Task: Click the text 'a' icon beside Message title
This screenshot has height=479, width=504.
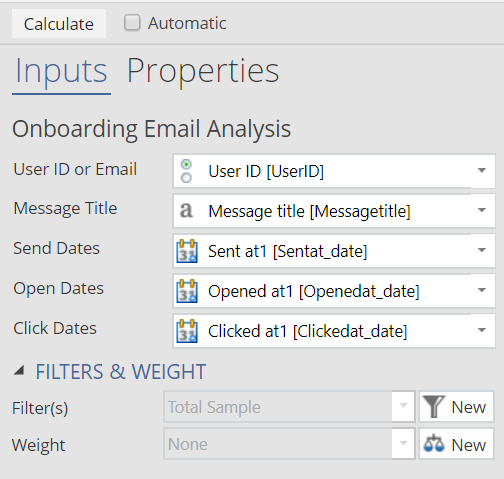Action: click(x=186, y=211)
